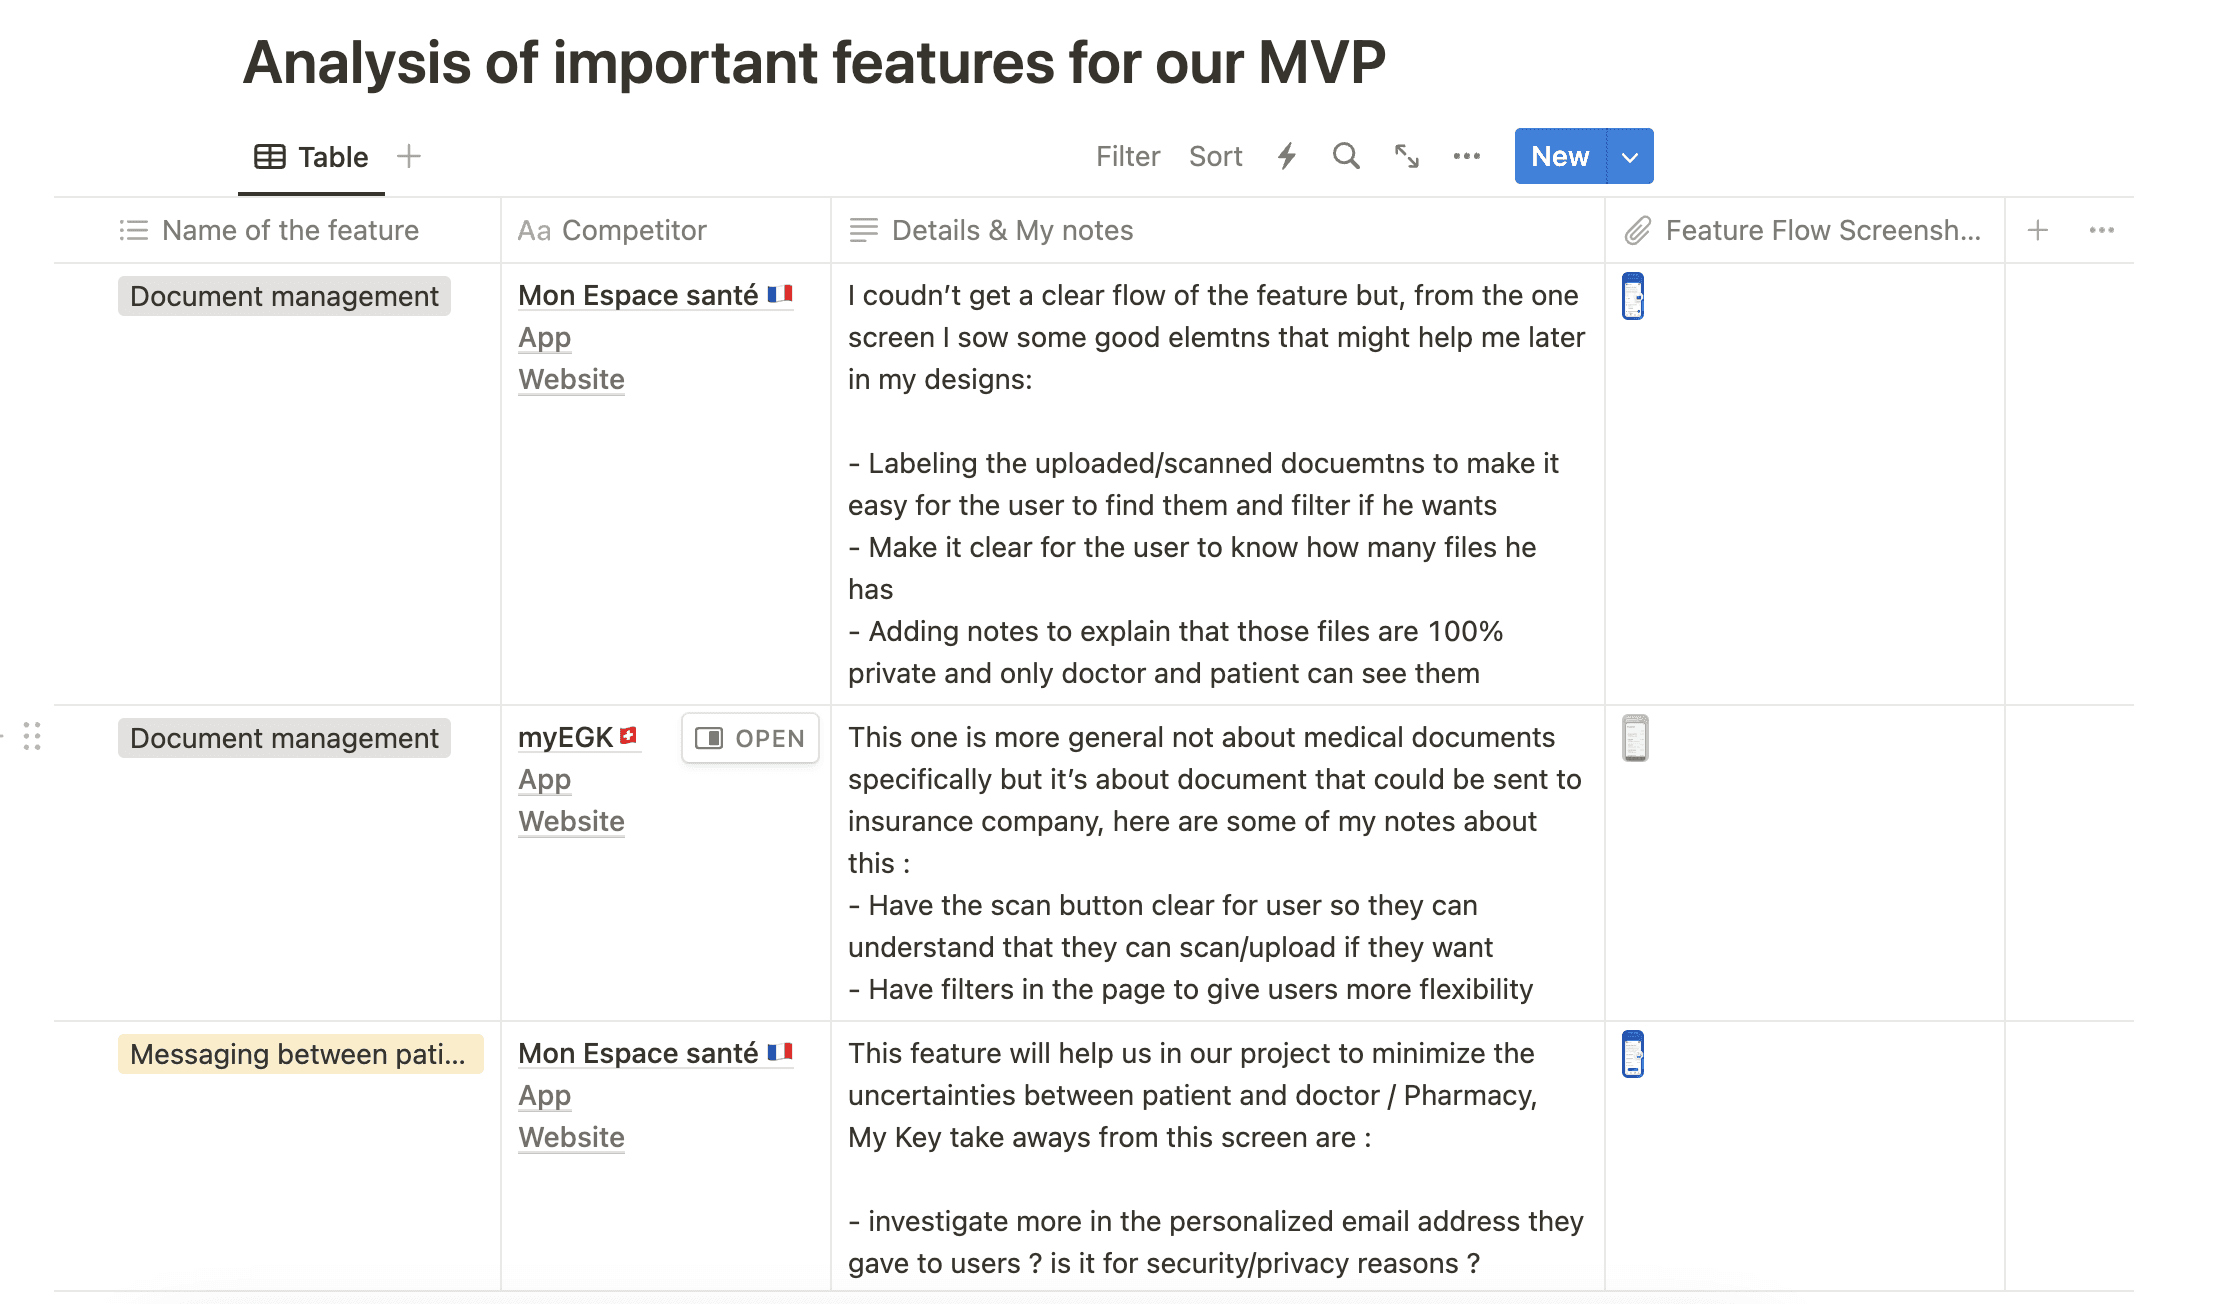Open Competitor column header menu
This screenshot has height=1304, width=2216.
634,230
